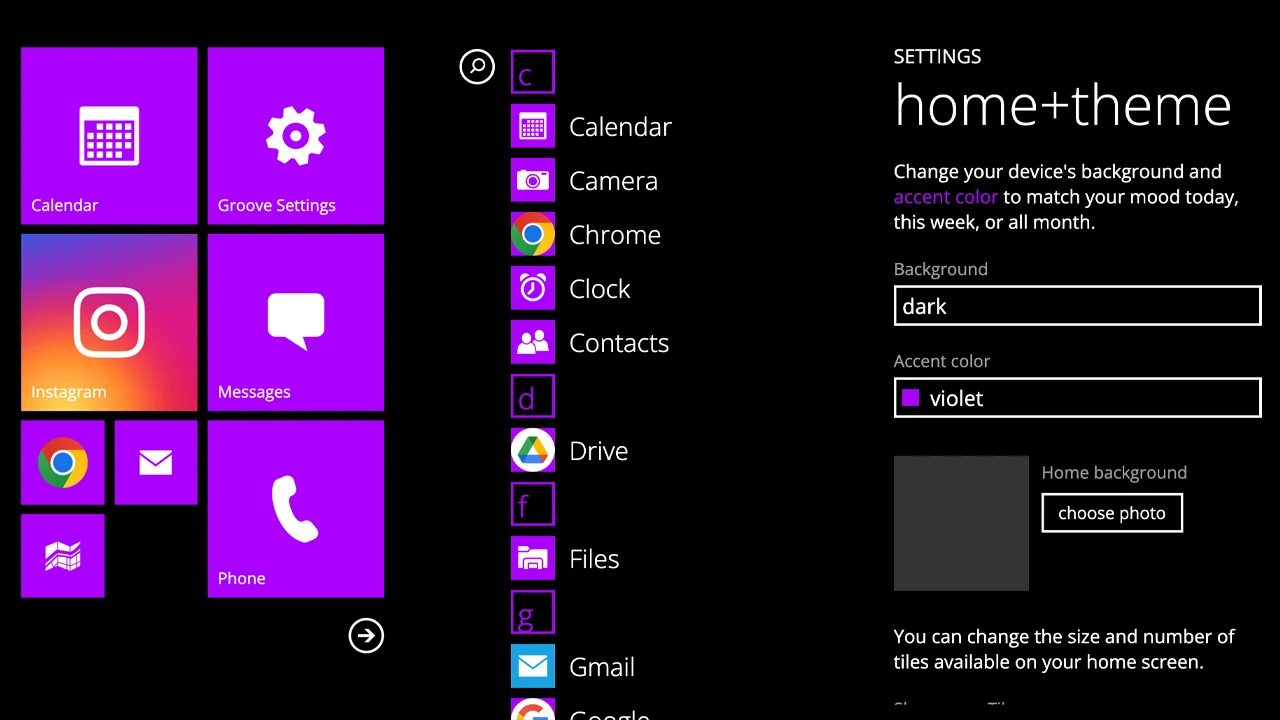Open the Contacts icon in the app list
This screenshot has height=720, width=1280.
coord(533,342)
